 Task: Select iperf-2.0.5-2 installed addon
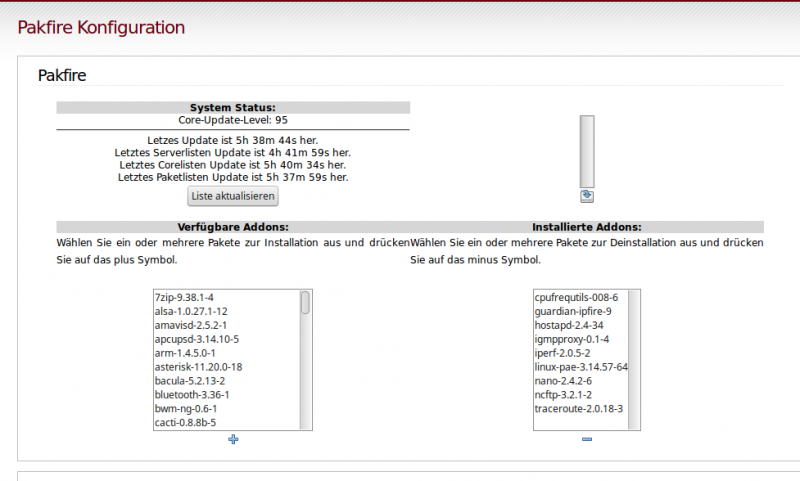[581, 353]
